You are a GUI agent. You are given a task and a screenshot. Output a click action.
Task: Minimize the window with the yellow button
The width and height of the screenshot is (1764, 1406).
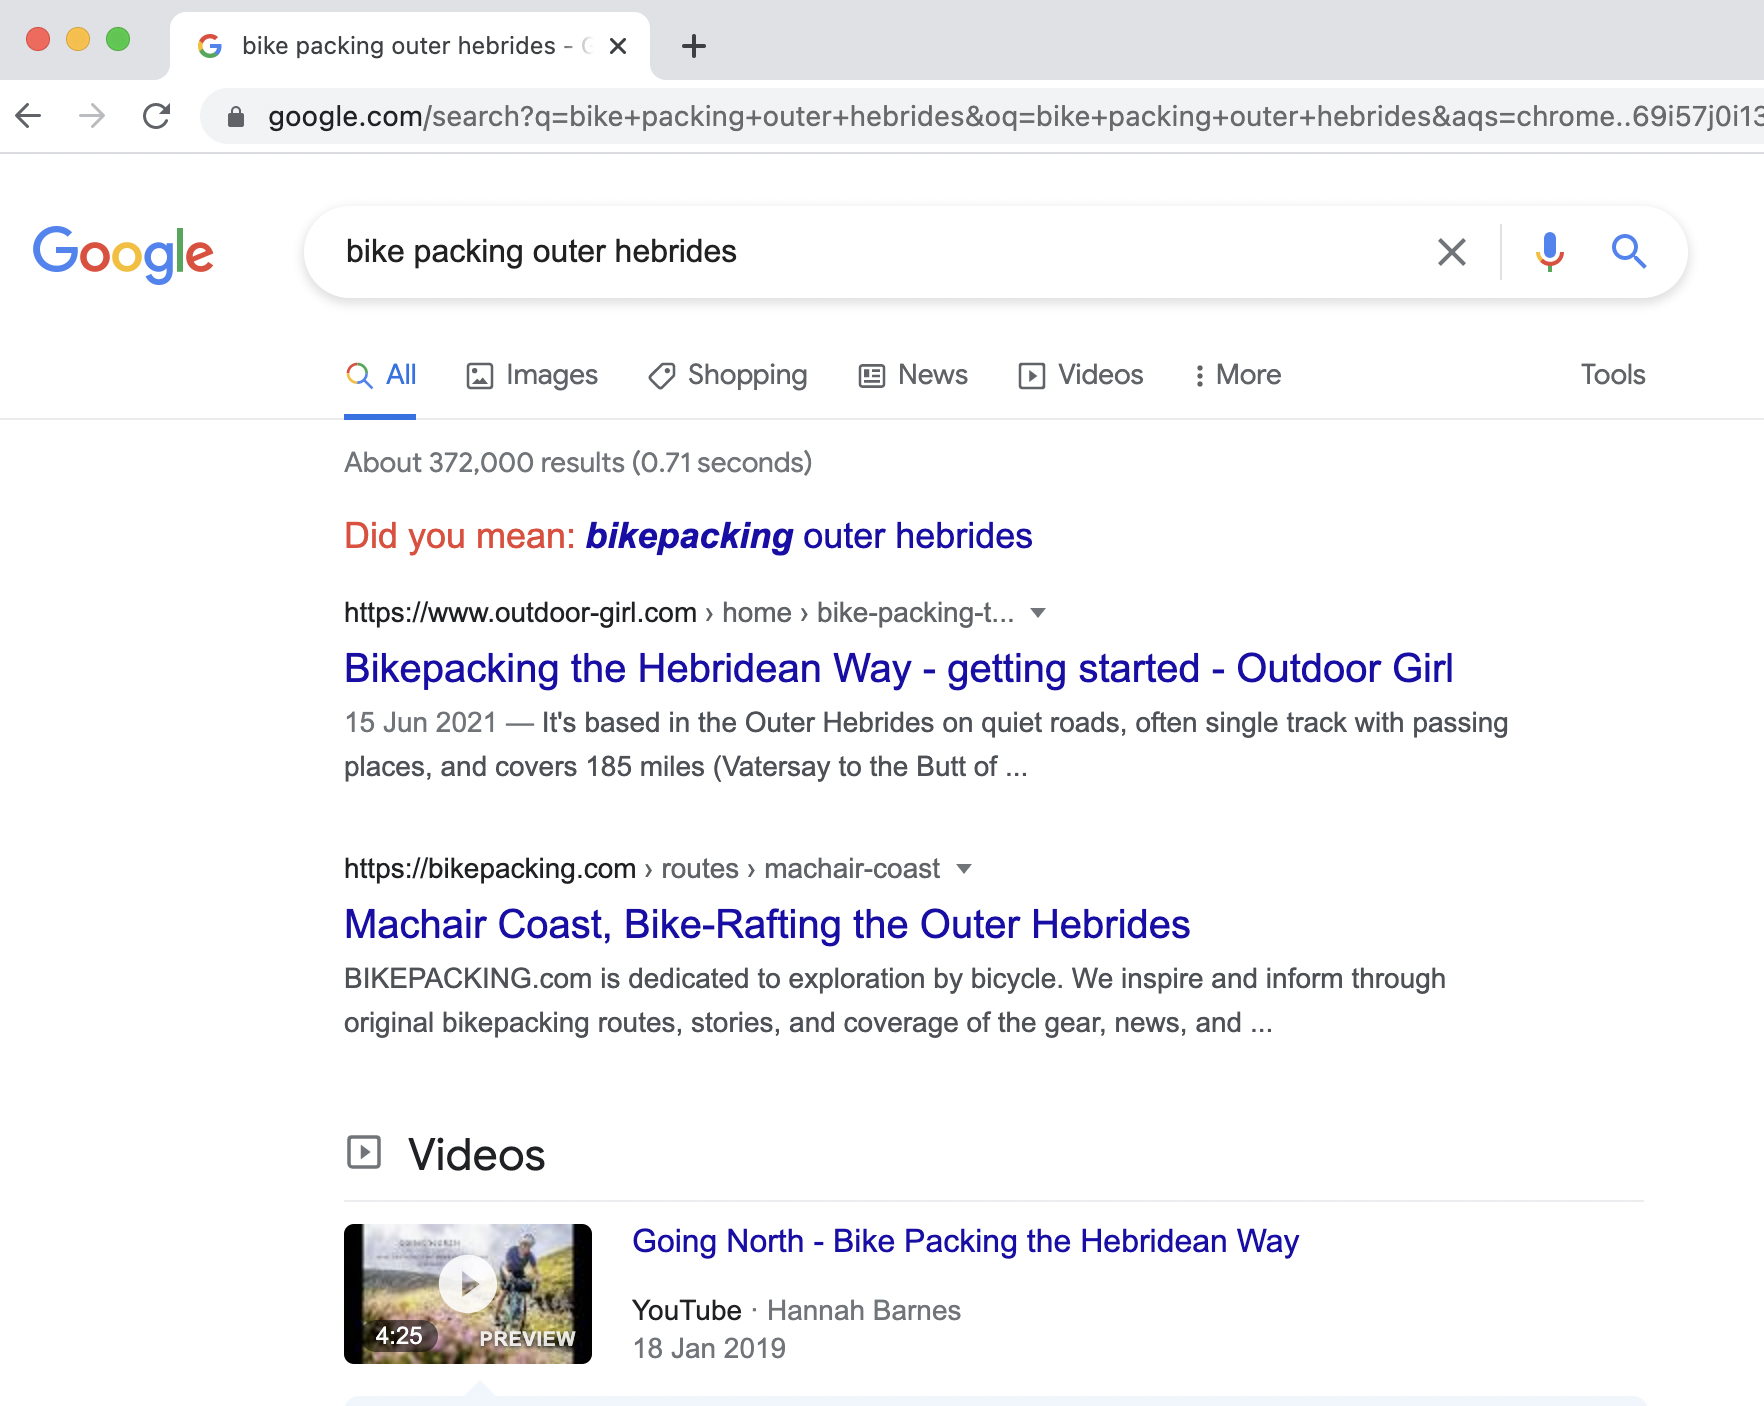[x=78, y=39]
